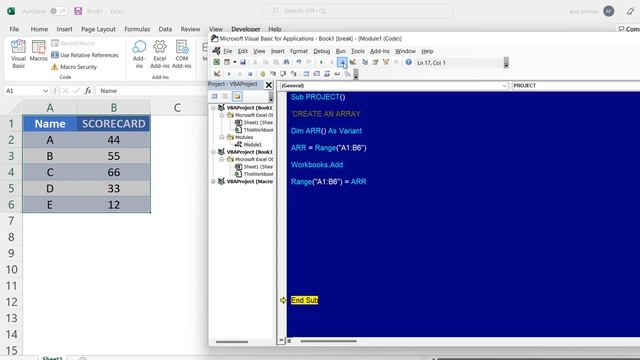Image resolution: width=640 pixels, height=360 pixels.
Task: Open Debug toolbar options arrow
Action: coord(356,74)
